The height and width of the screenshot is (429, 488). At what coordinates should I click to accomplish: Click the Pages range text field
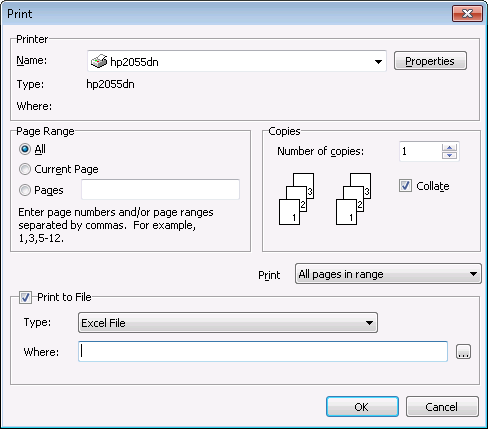[x=160, y=189]
